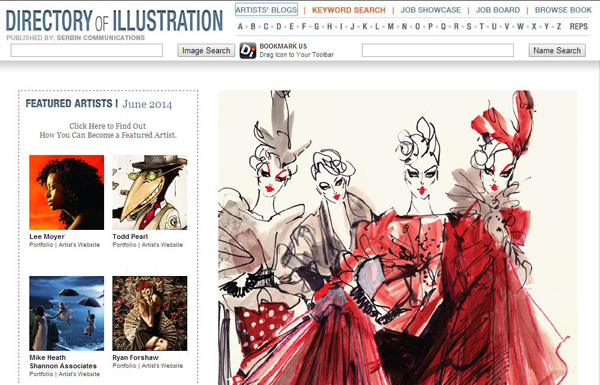Focus the name search text field
The width and height of the screenshot is (600, 385).
(438, 51)
